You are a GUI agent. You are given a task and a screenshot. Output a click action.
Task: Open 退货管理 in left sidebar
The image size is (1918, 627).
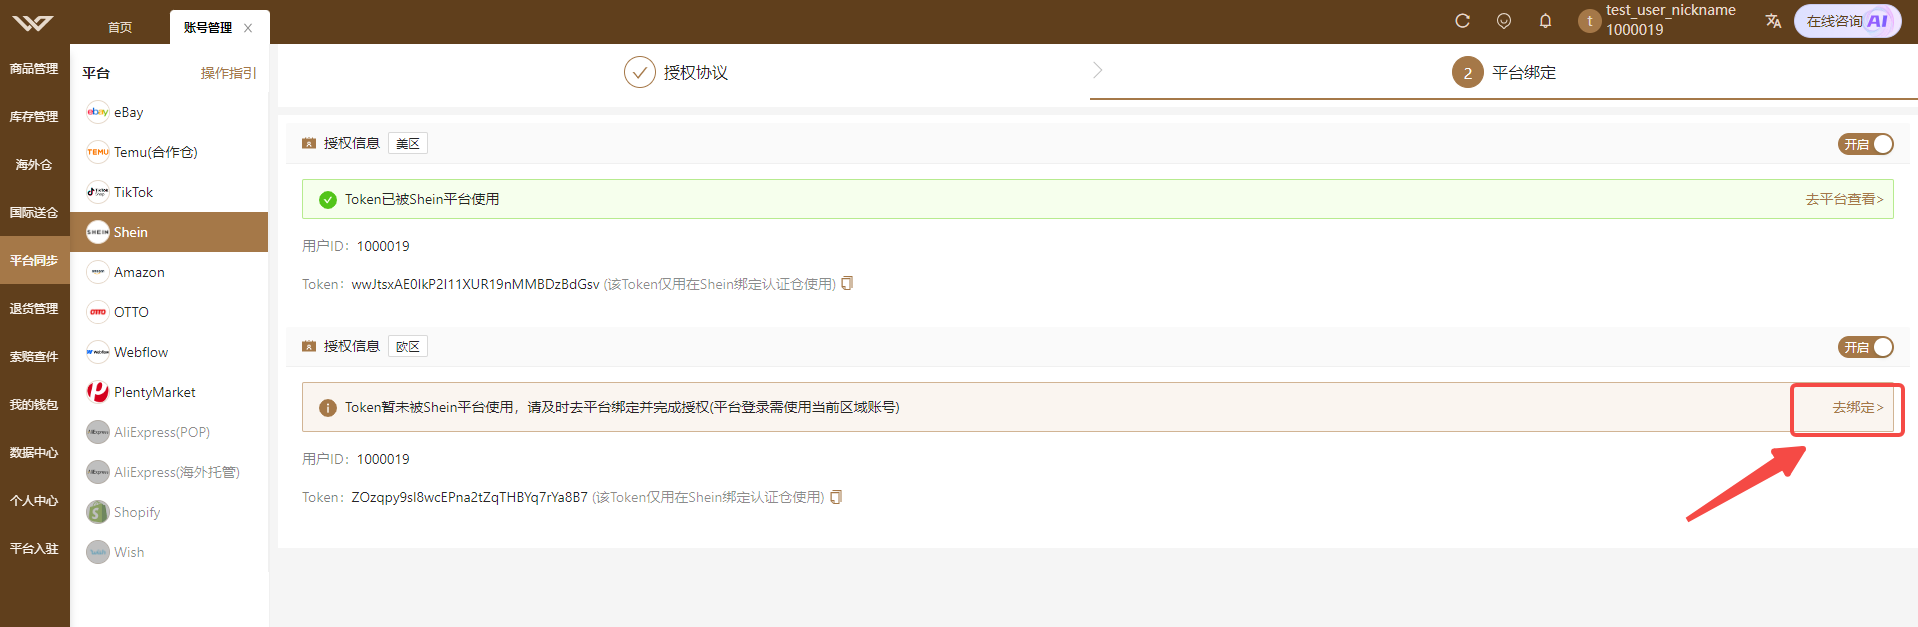pos(34,309)
